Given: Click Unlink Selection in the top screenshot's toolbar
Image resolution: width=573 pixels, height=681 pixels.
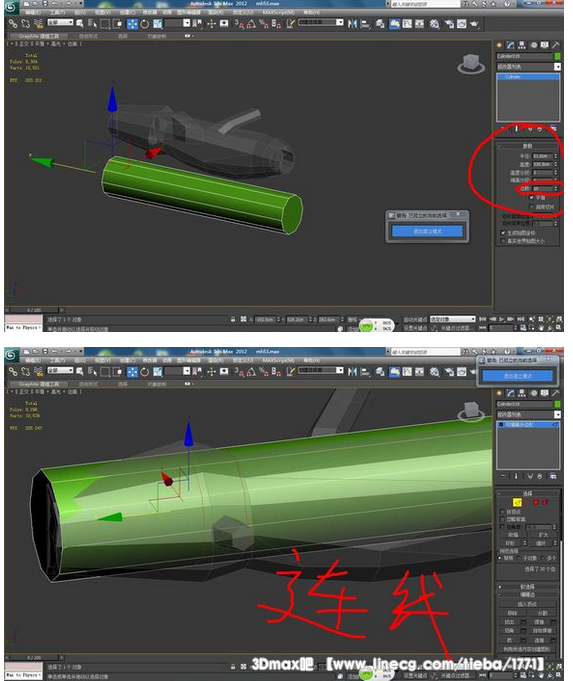Looking at the screenshot, I should pyautogui.click(x=26, y=23).
